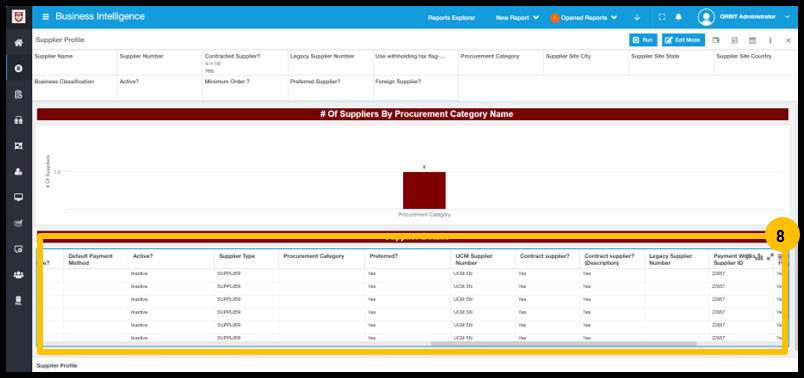Image resolution: width=804 pixels, height=378 pixels.
Task: Go to Home in the sidebar
Action: point(18,43)
